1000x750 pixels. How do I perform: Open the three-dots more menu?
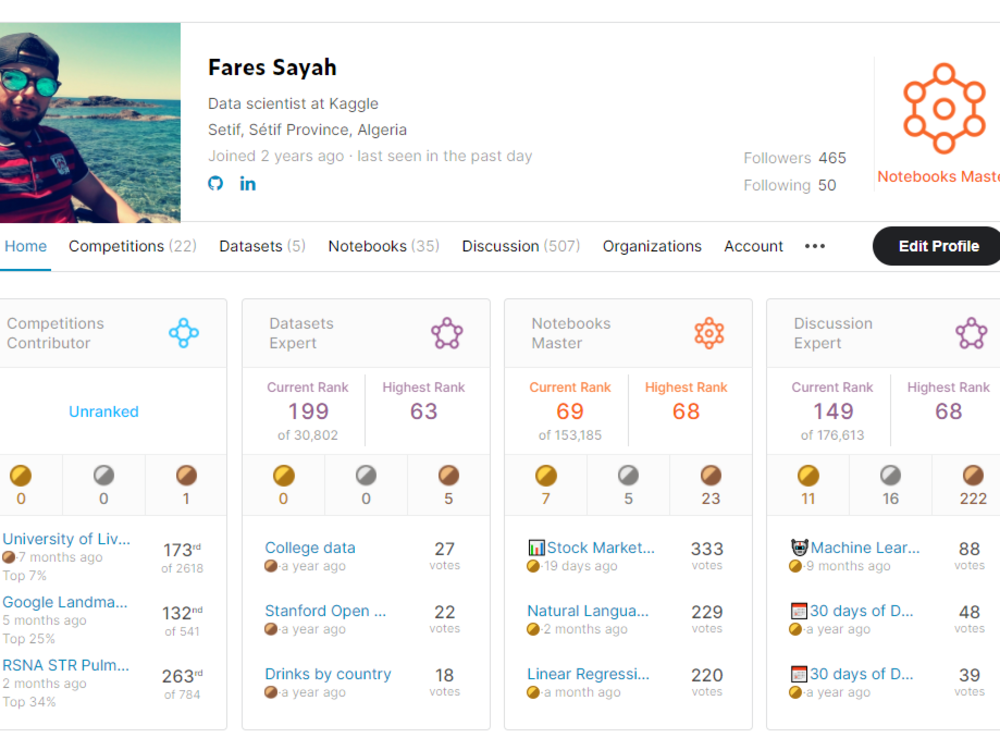[815, 246]
